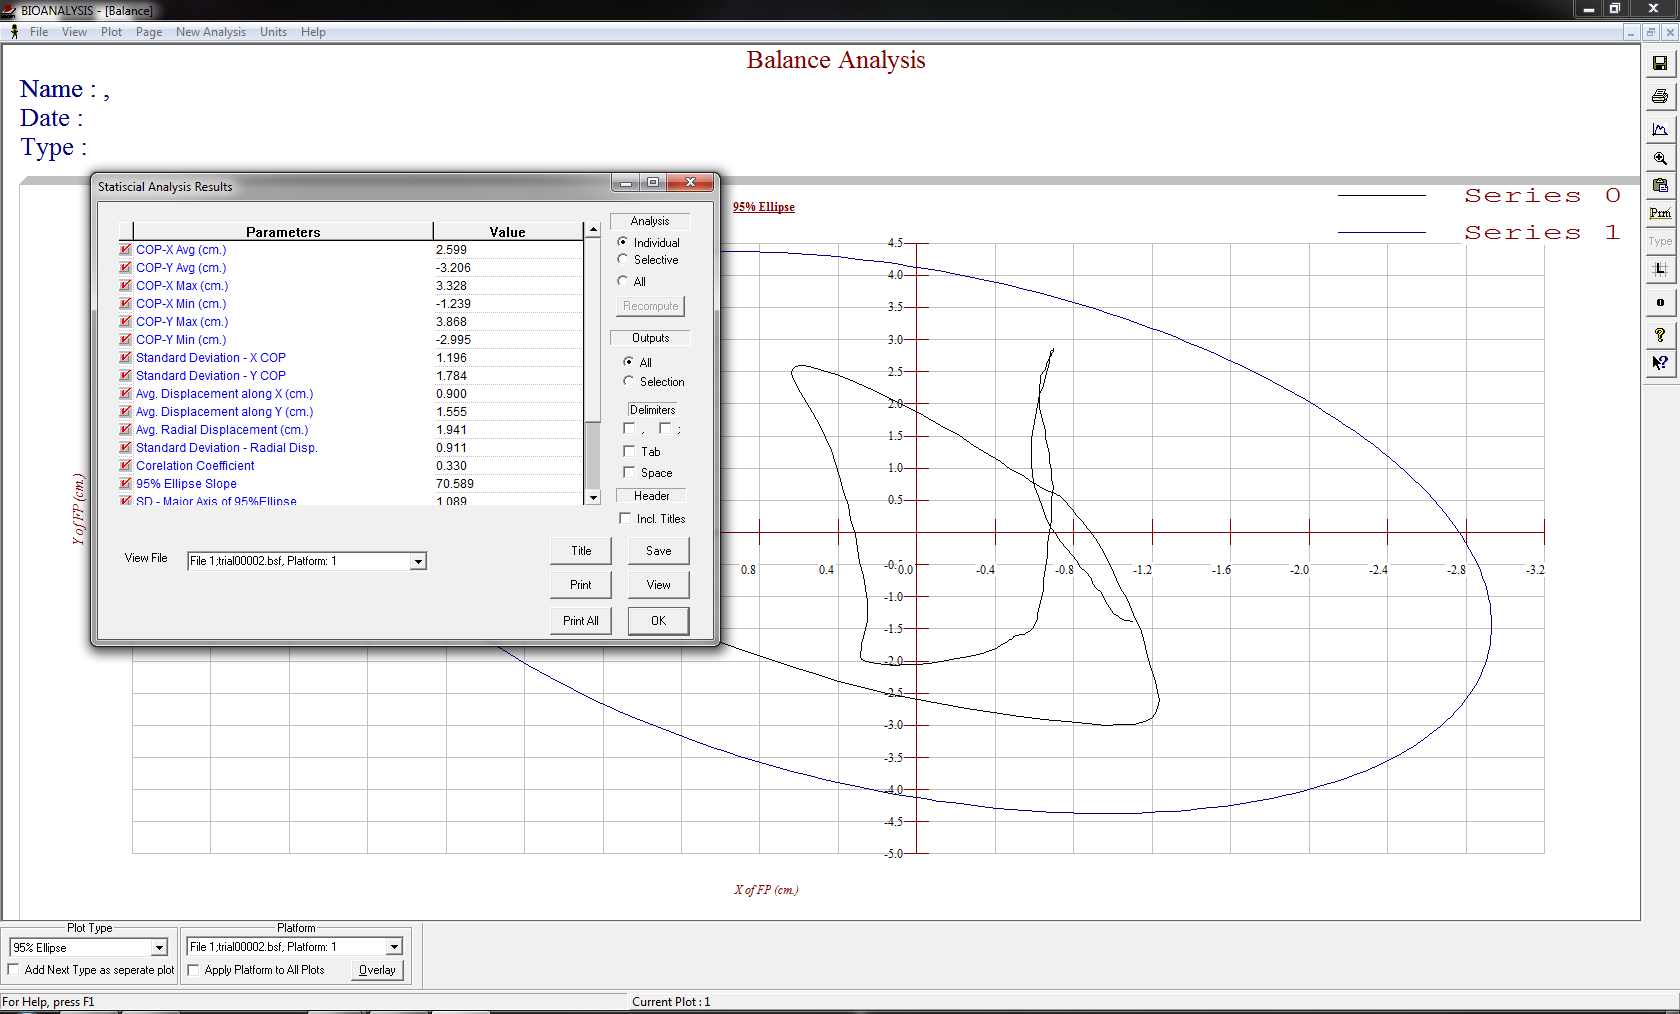The image size is (1680, 1014).
Task: Open the Plot menu
Action: pos(111,31)
